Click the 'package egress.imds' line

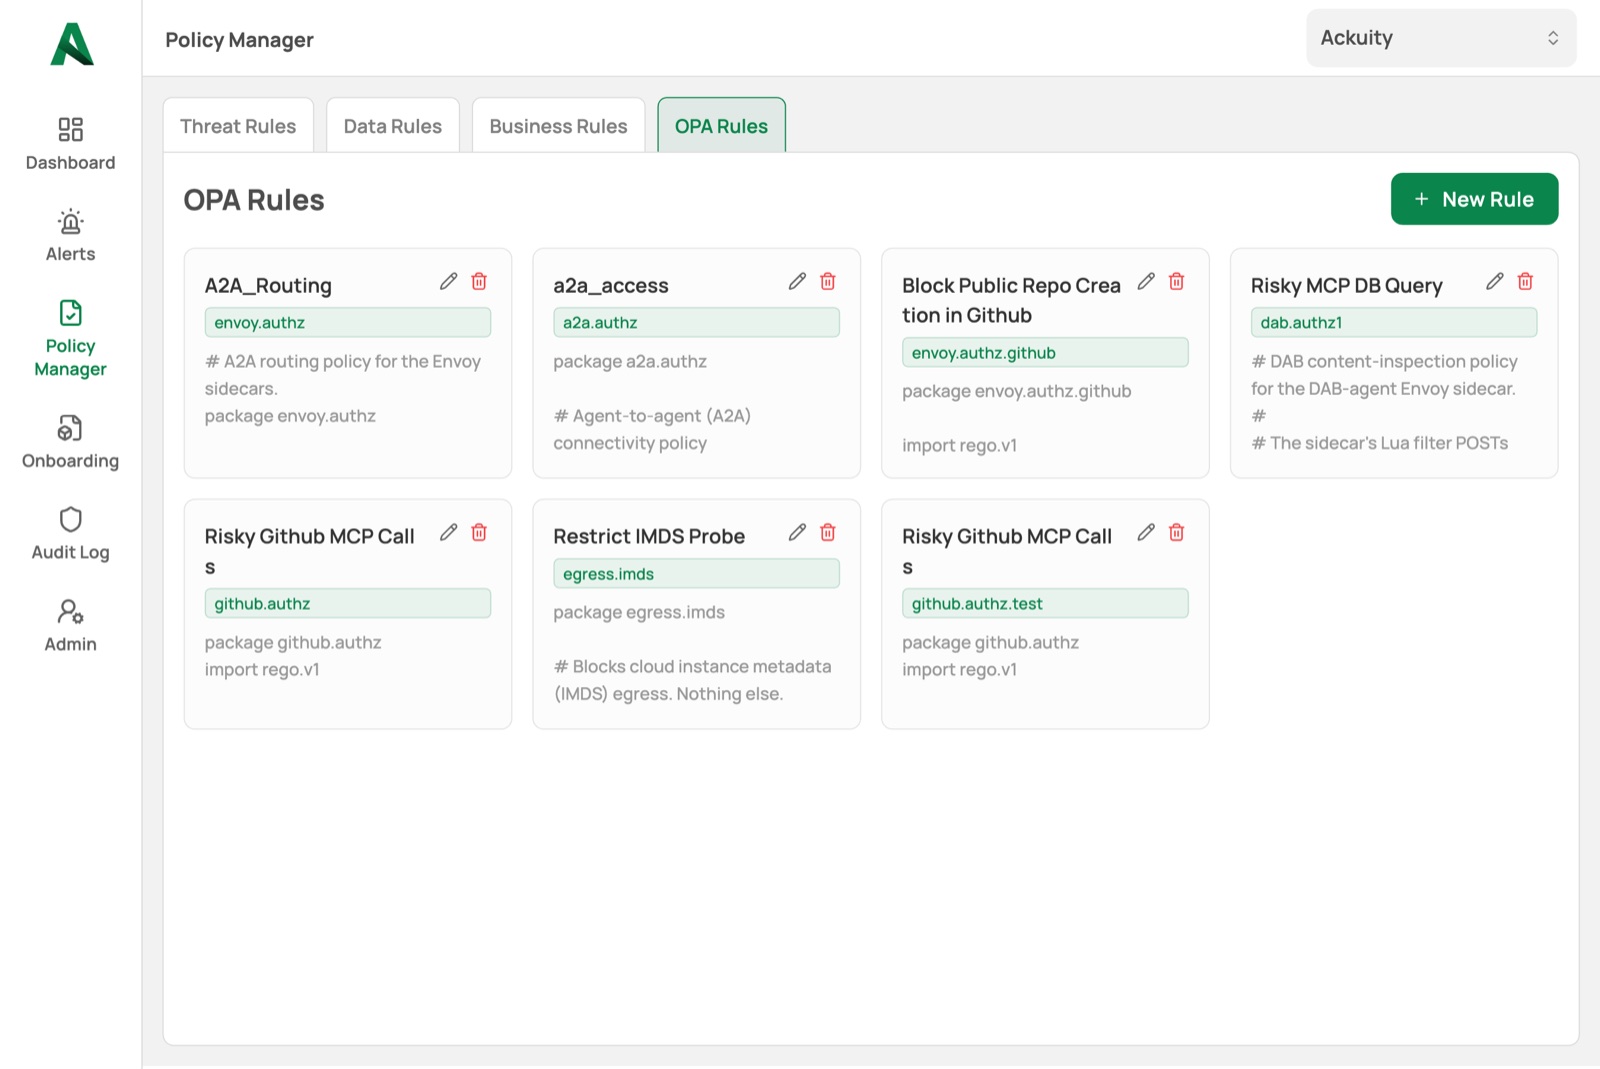tap(639, 612)
